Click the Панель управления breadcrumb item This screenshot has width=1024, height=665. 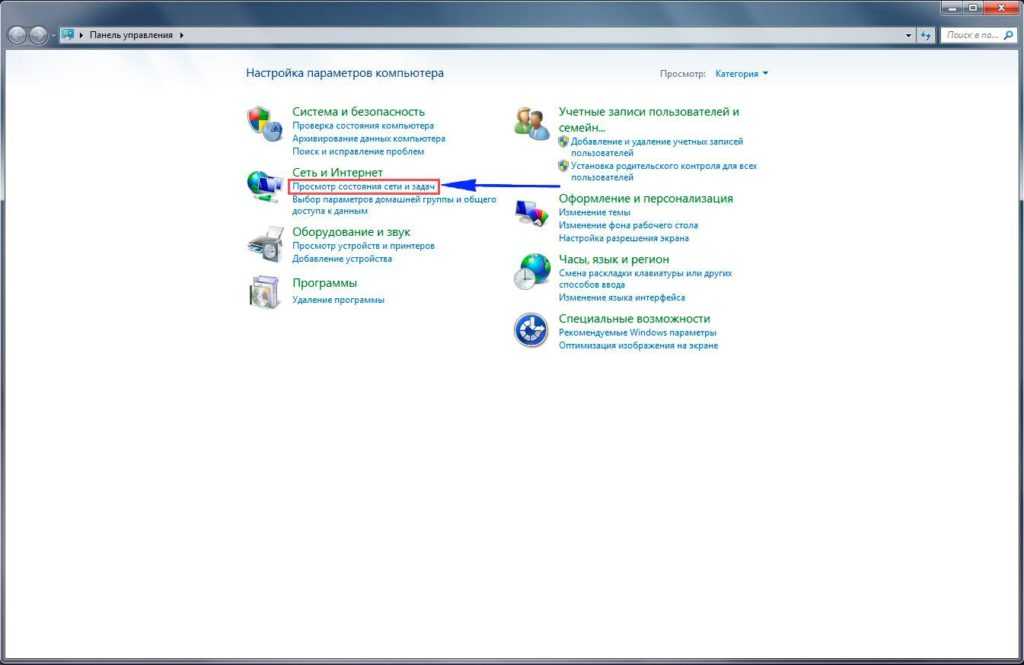133,35
